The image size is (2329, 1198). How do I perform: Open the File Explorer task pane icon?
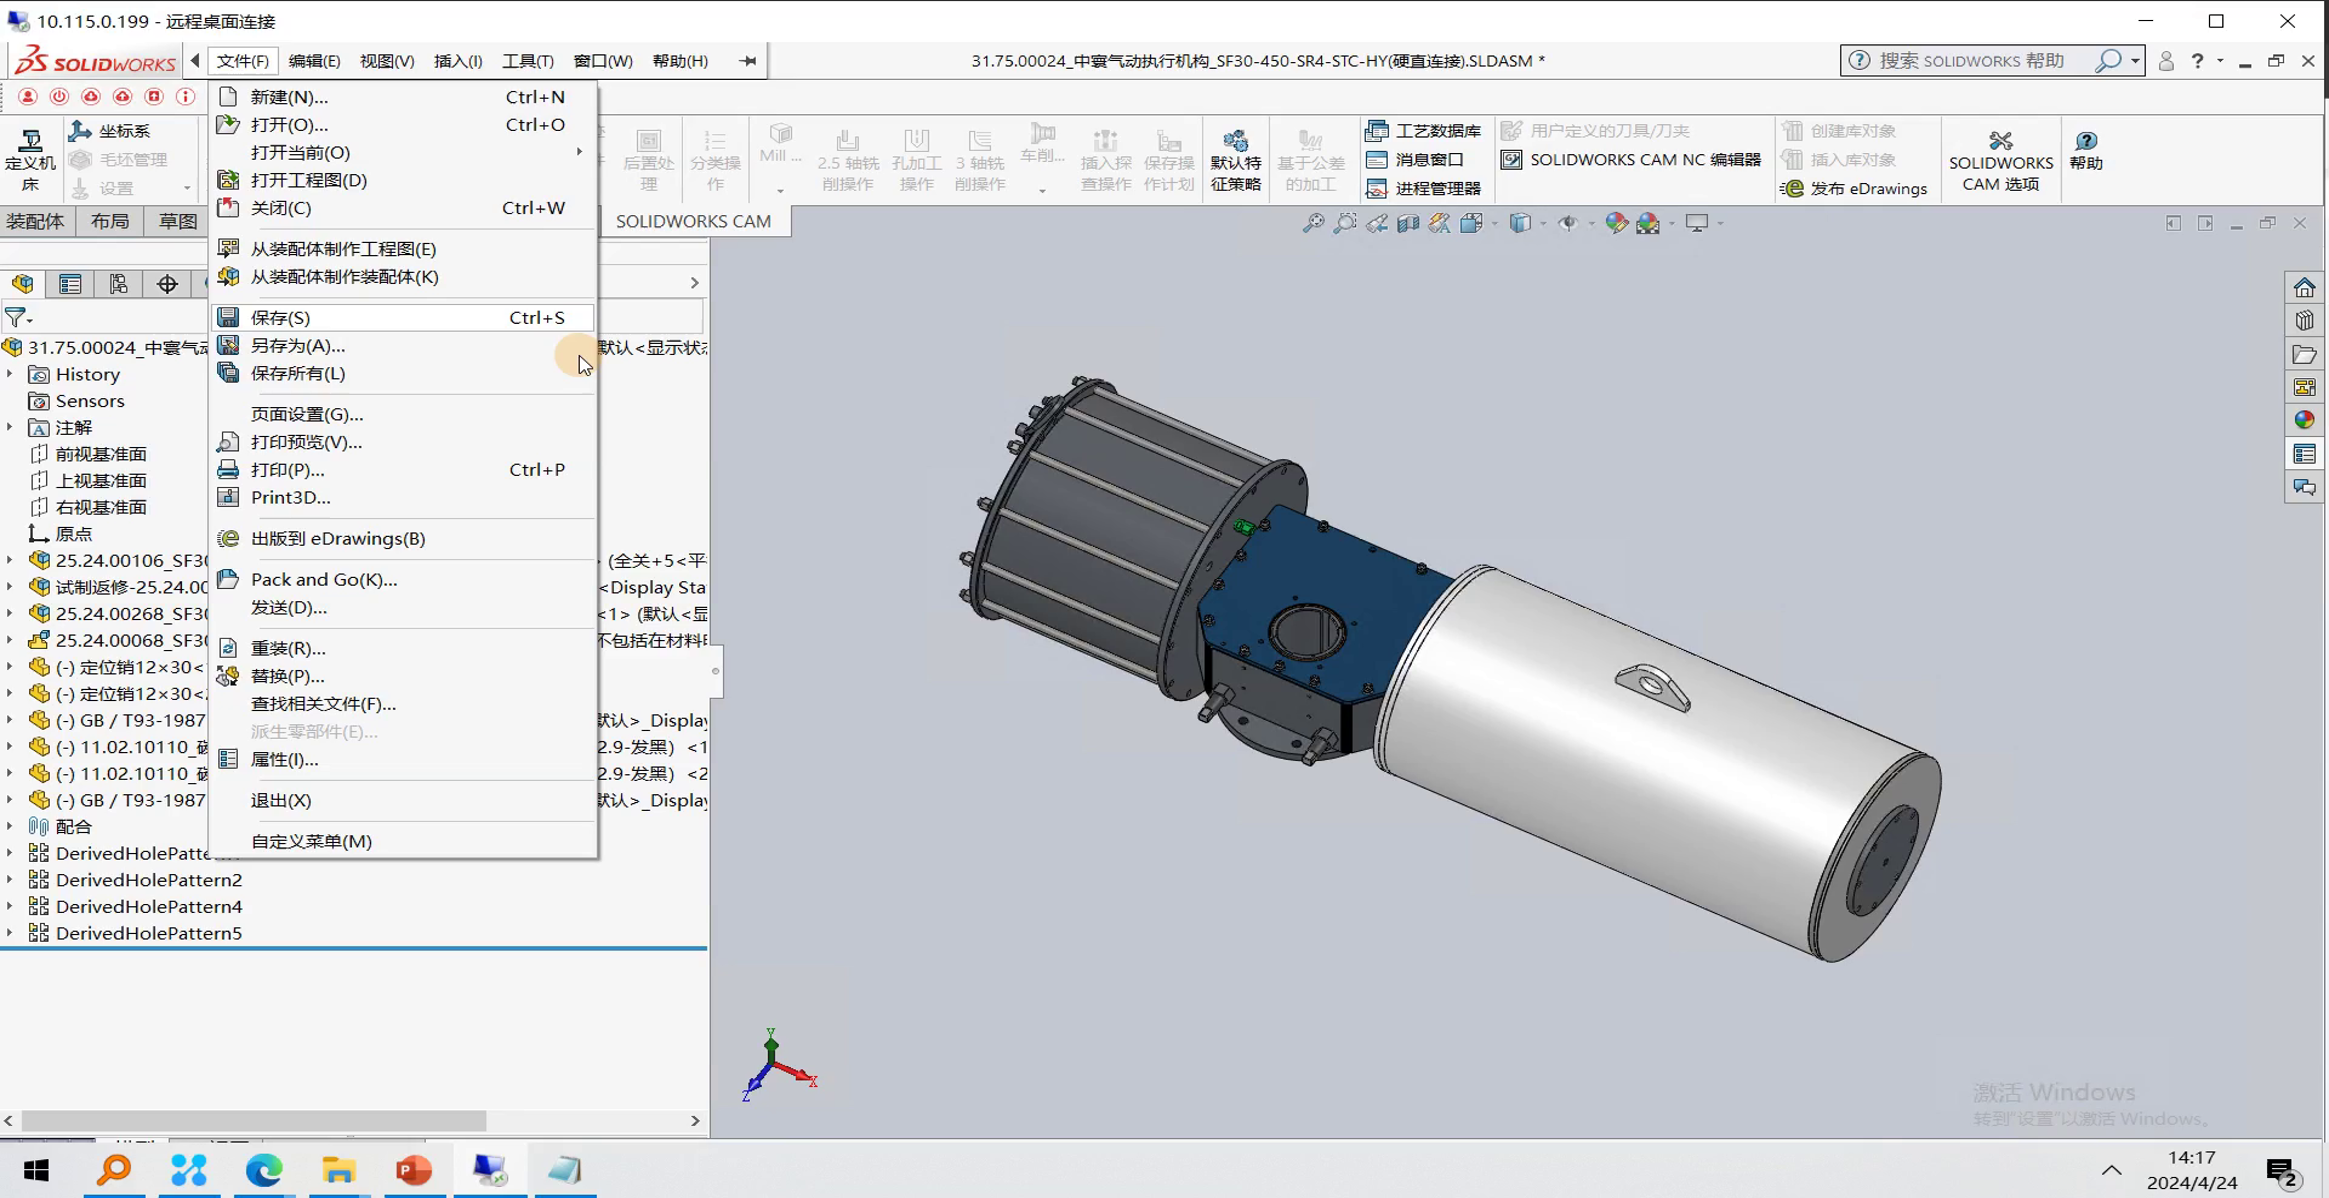pos(2304,354)
